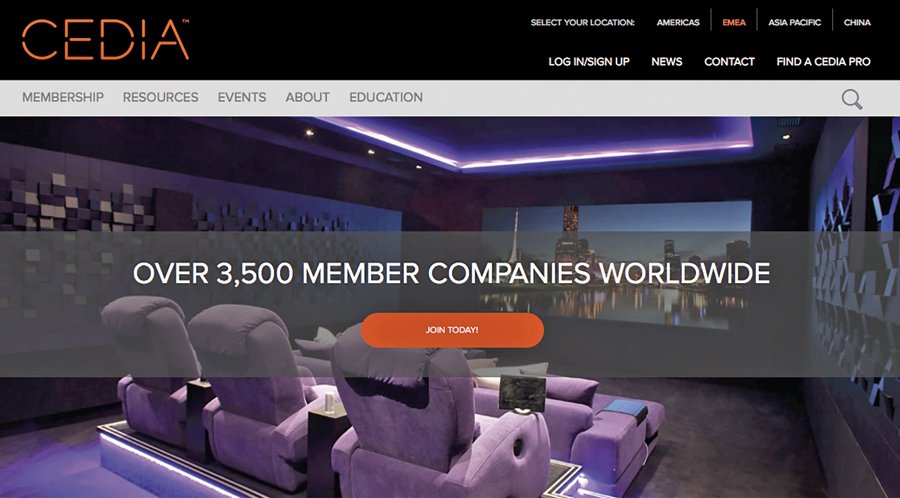Viewport: 900px width, 498px height.
Task: Select the EMEA location
Action: 734,22
